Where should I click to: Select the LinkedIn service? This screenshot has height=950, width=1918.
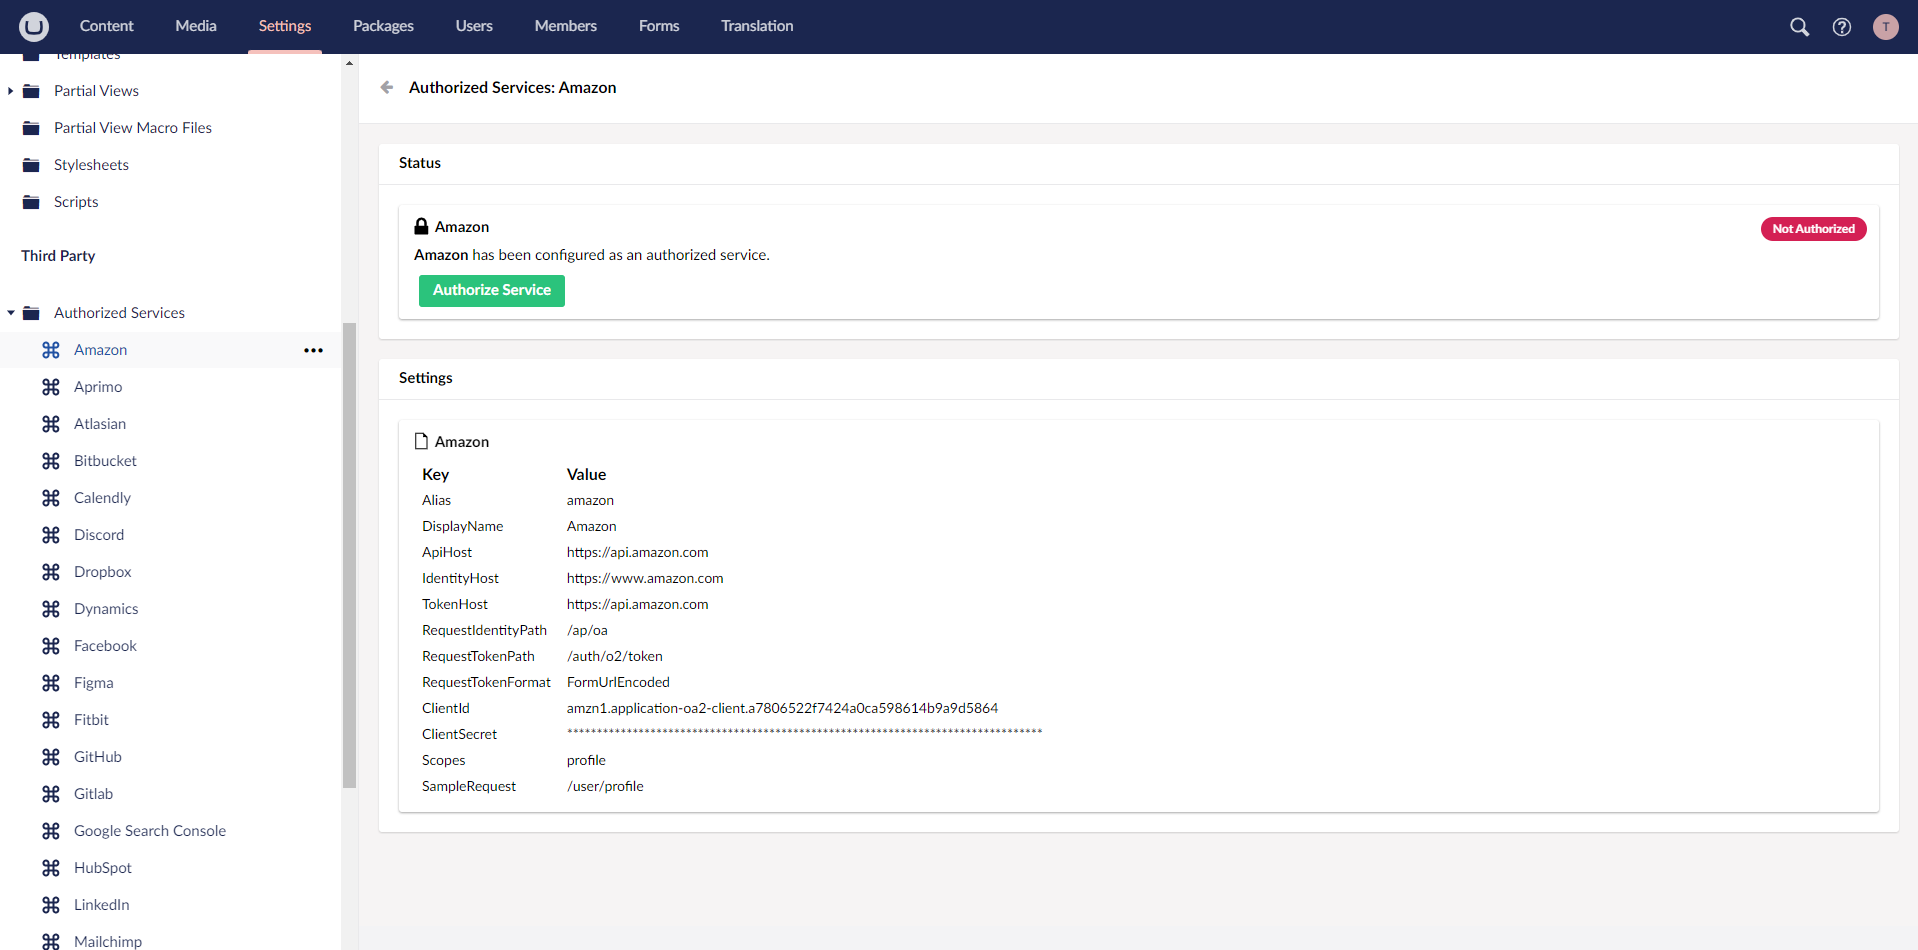[x=102, y=905]
